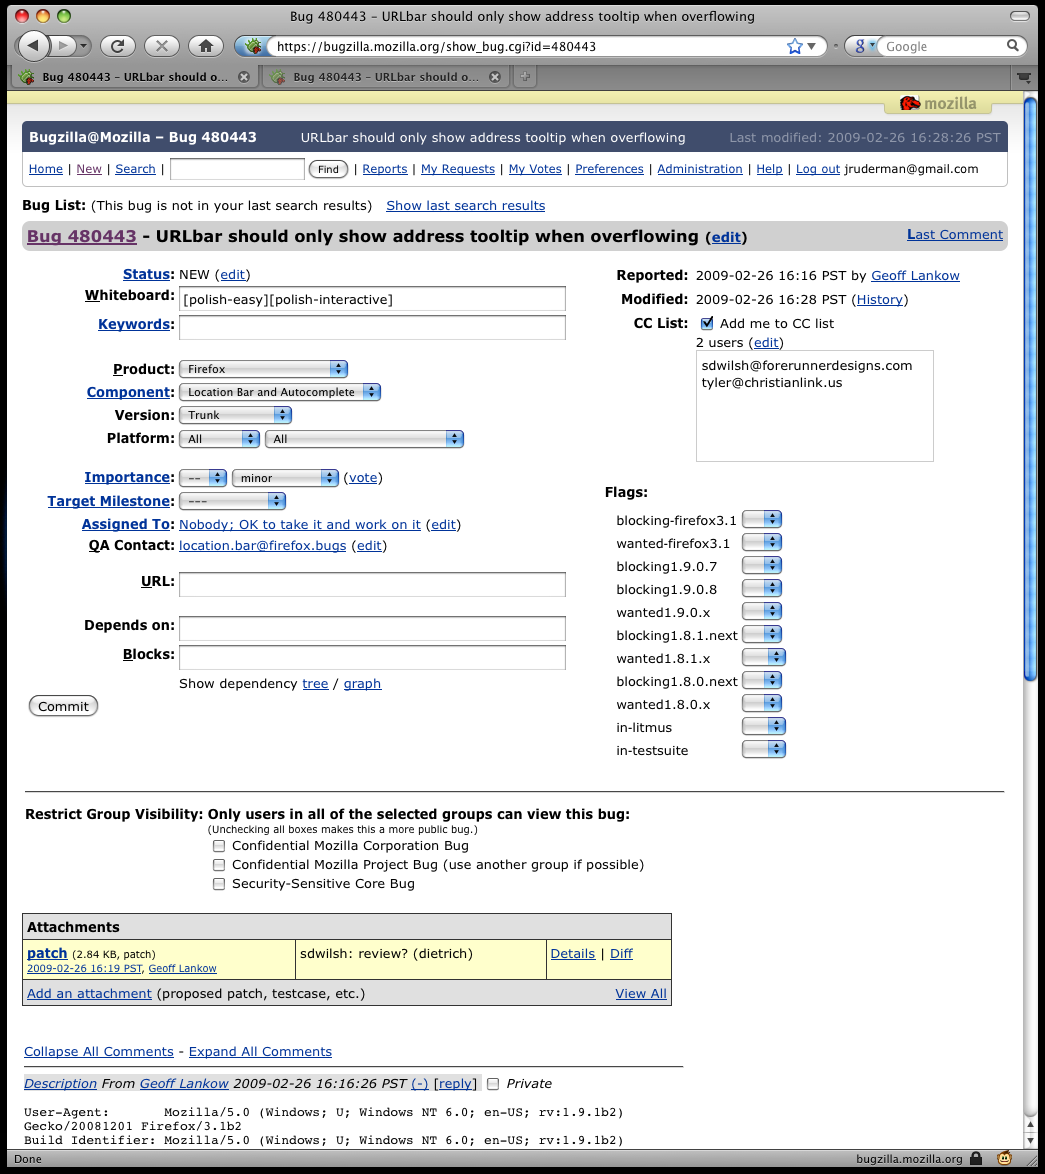Open the History link beside Modified
This screenshot has width=1045, height=1174.
[880, 299]
